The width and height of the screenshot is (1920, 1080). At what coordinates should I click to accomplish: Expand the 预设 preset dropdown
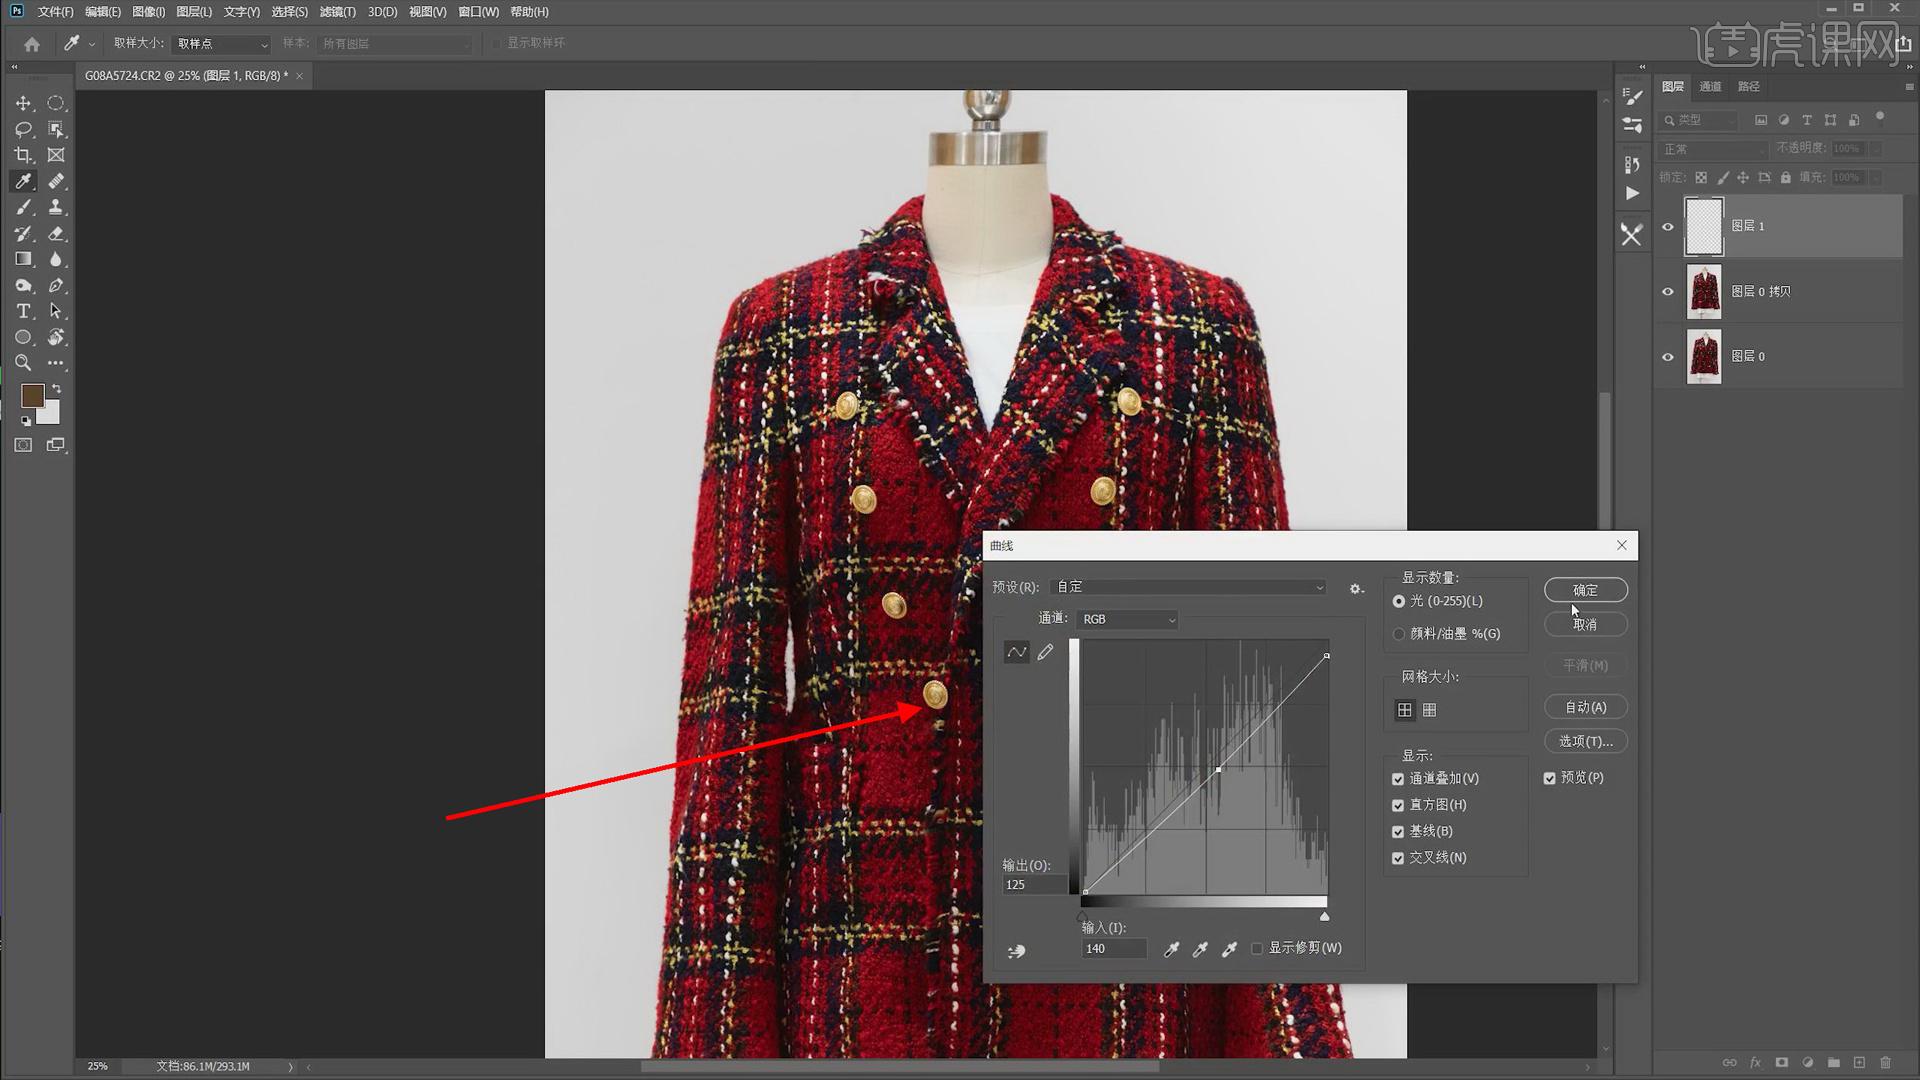(1190, 587)
